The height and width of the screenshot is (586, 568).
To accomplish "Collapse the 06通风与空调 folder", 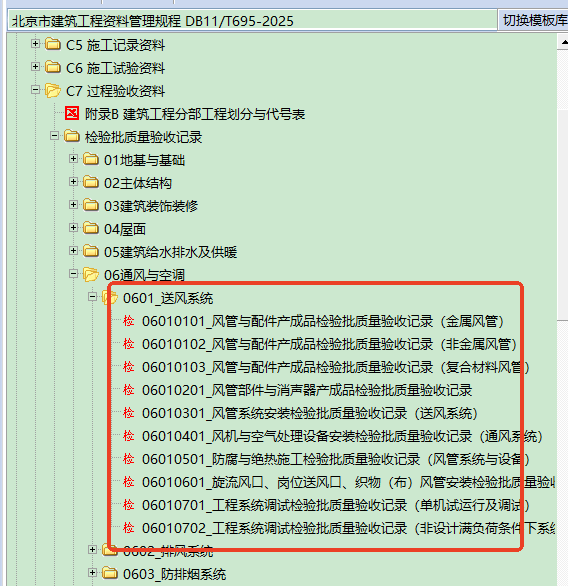I will click(74, 274).
